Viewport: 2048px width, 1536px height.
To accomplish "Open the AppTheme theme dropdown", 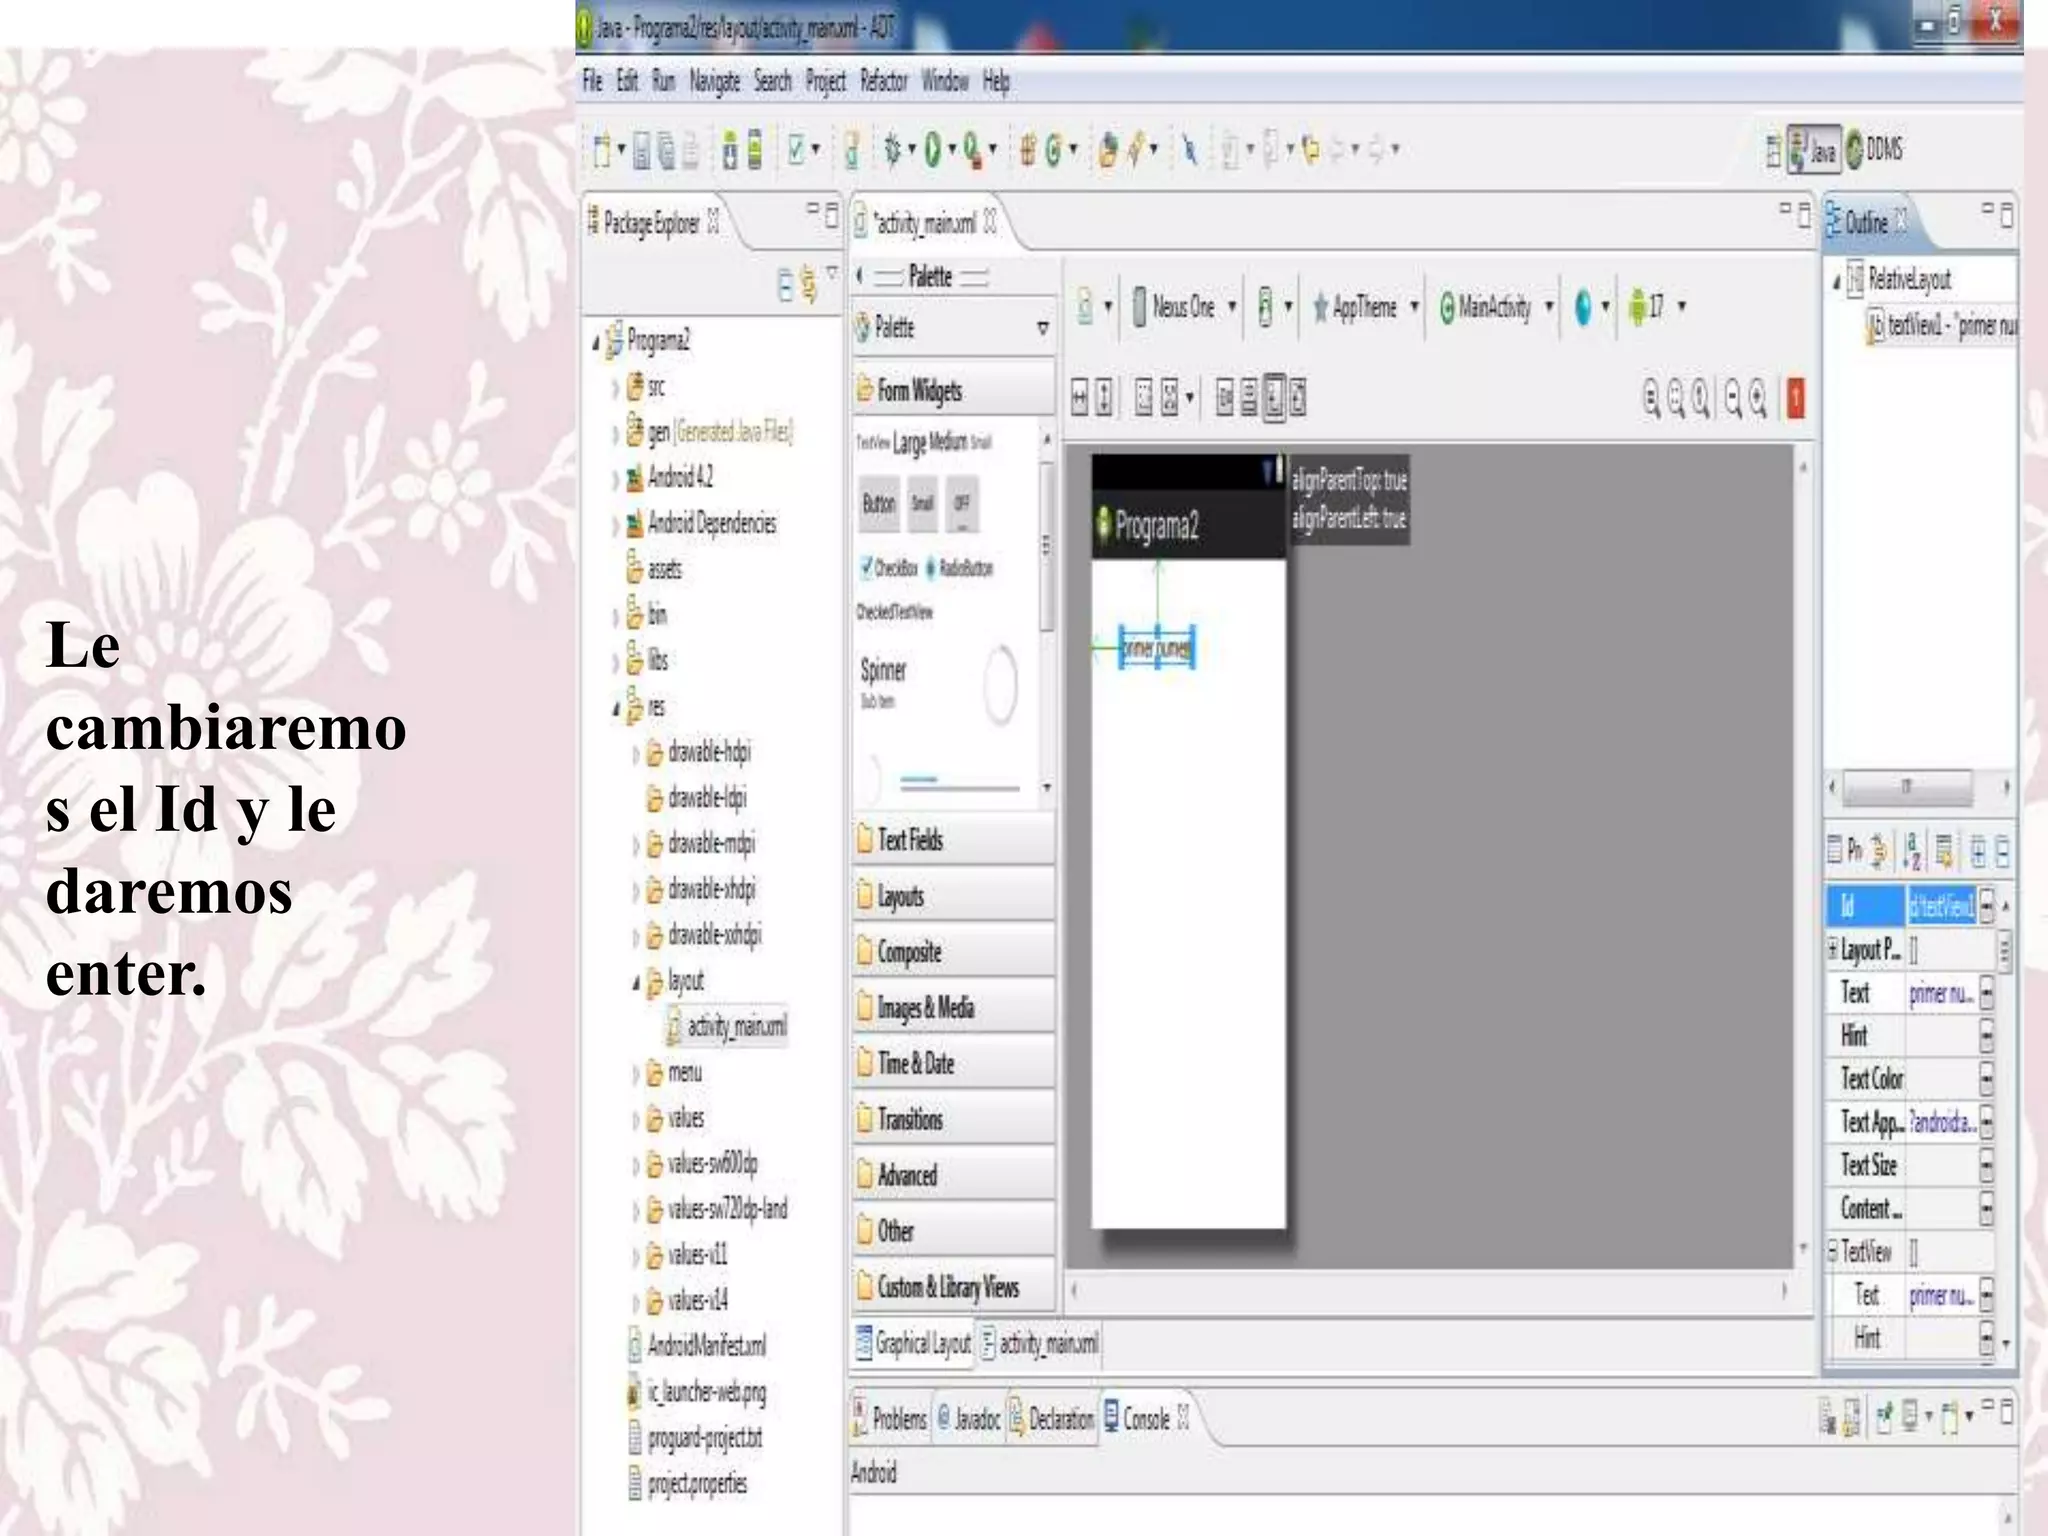I will coord(1364,307).
